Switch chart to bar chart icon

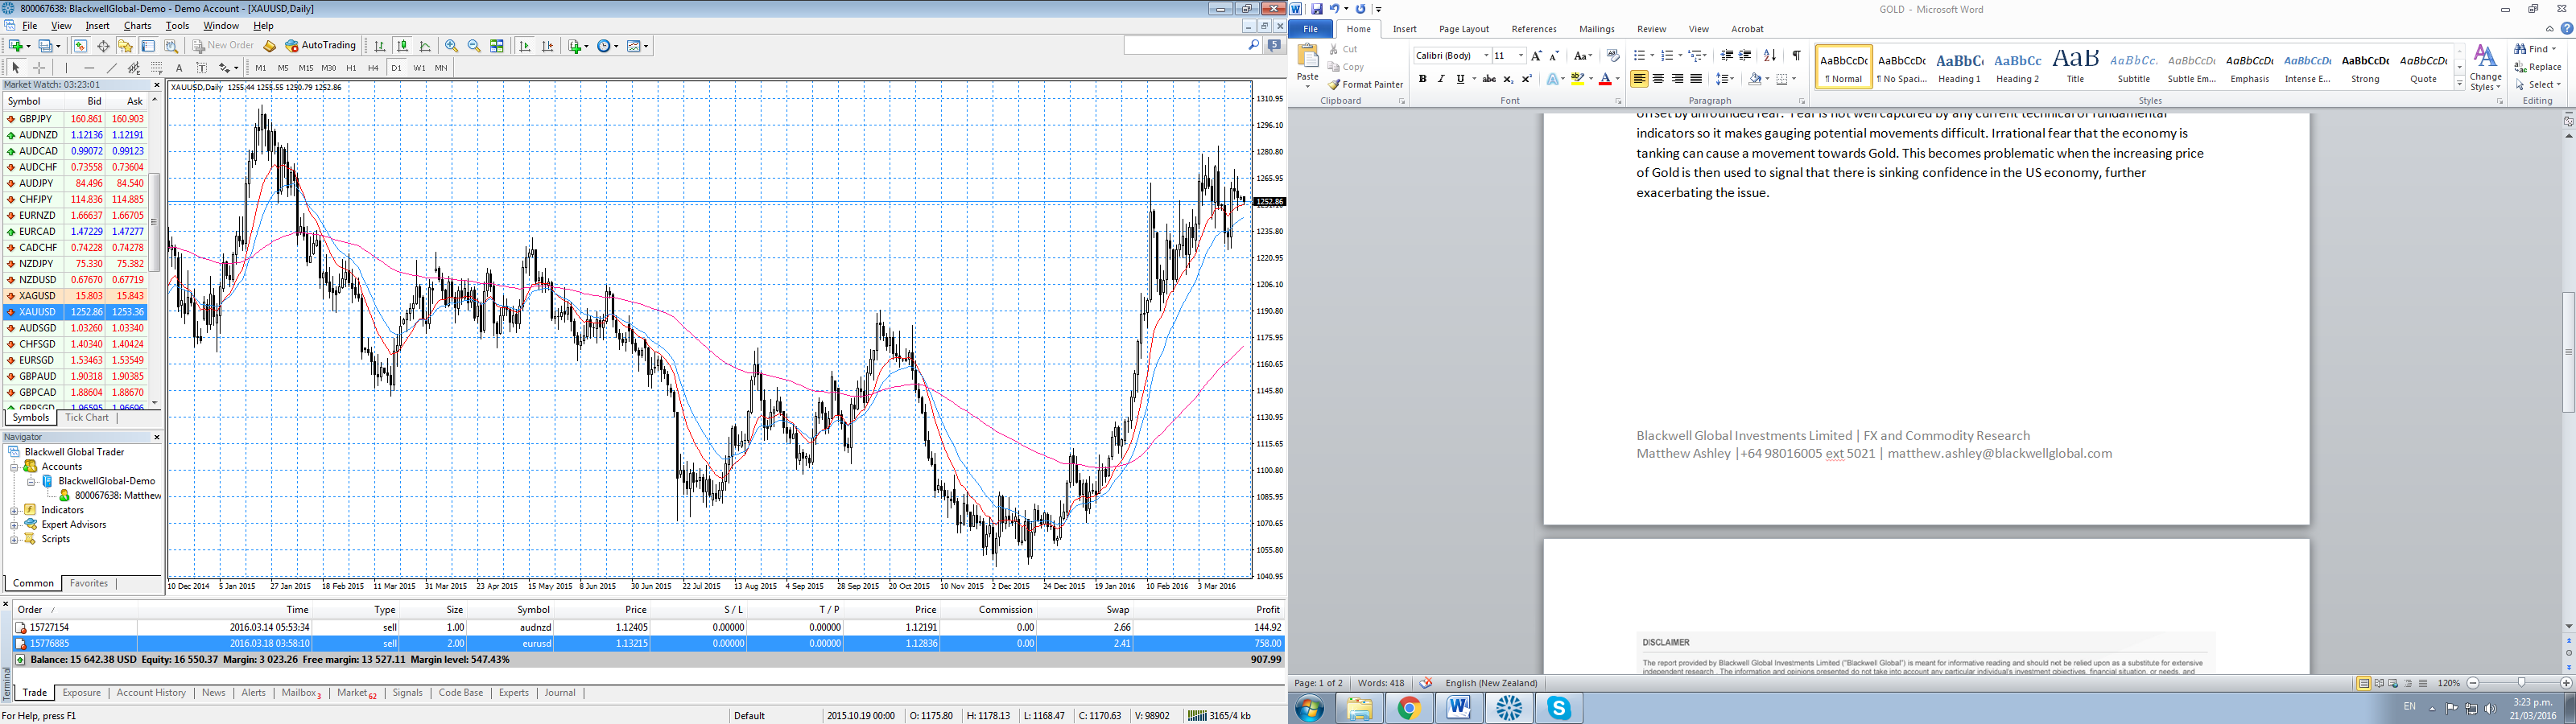coord(380,46)
